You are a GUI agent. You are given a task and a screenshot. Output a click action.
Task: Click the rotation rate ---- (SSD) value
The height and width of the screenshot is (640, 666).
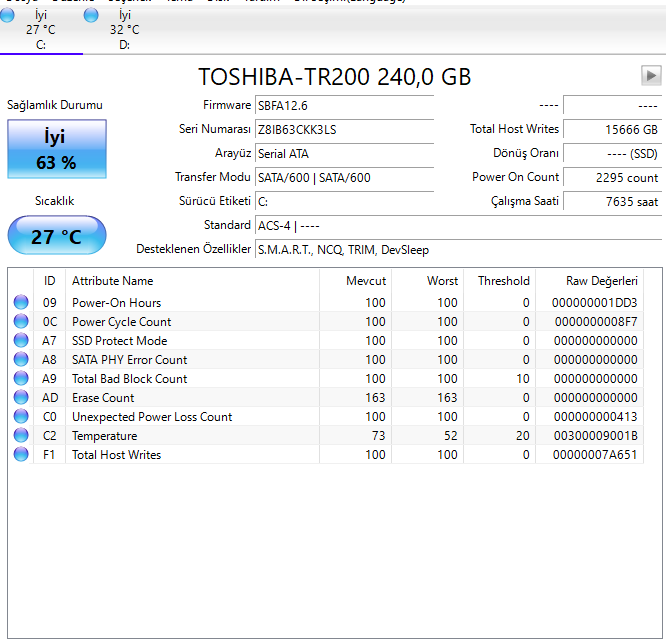612,154
